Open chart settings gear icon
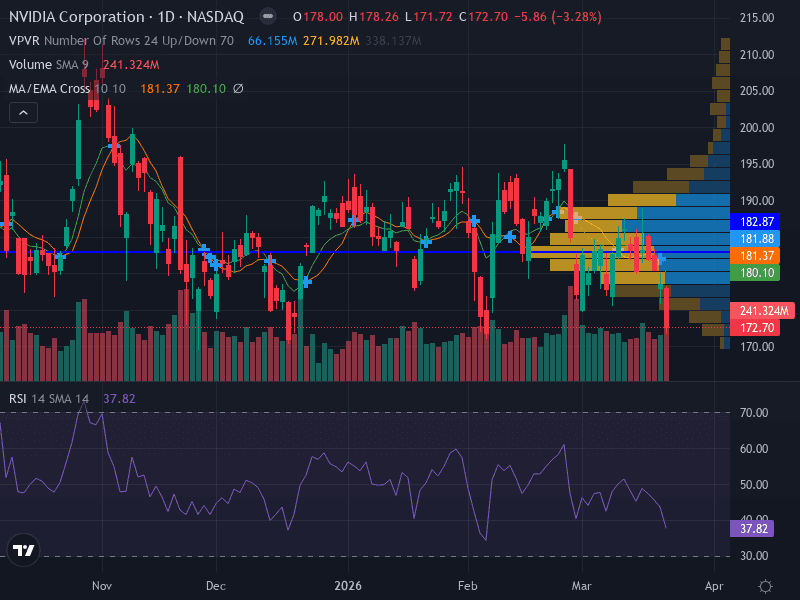Screen dimensions: 800x600 click(x=765, y=586)
